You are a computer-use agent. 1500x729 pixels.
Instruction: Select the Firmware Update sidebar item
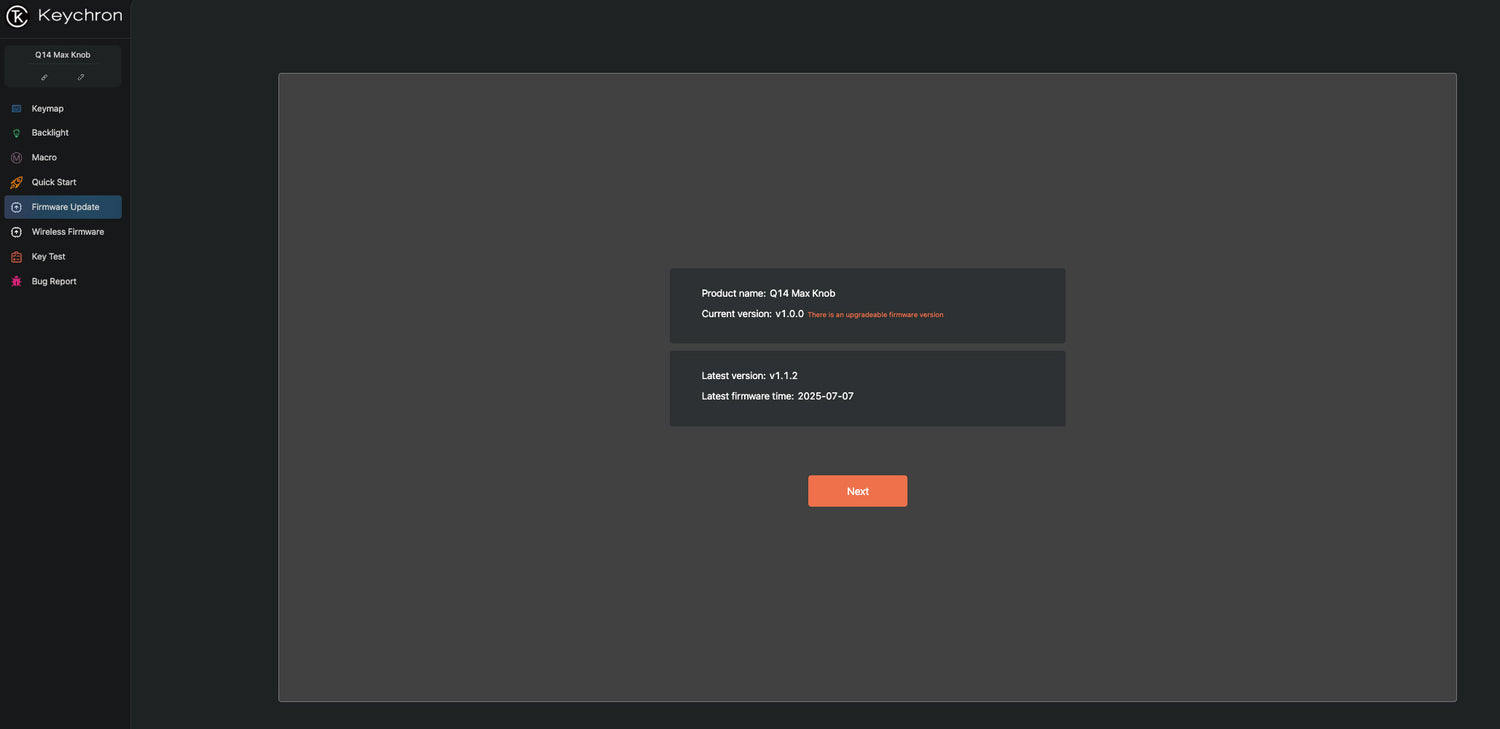[65, 207]
